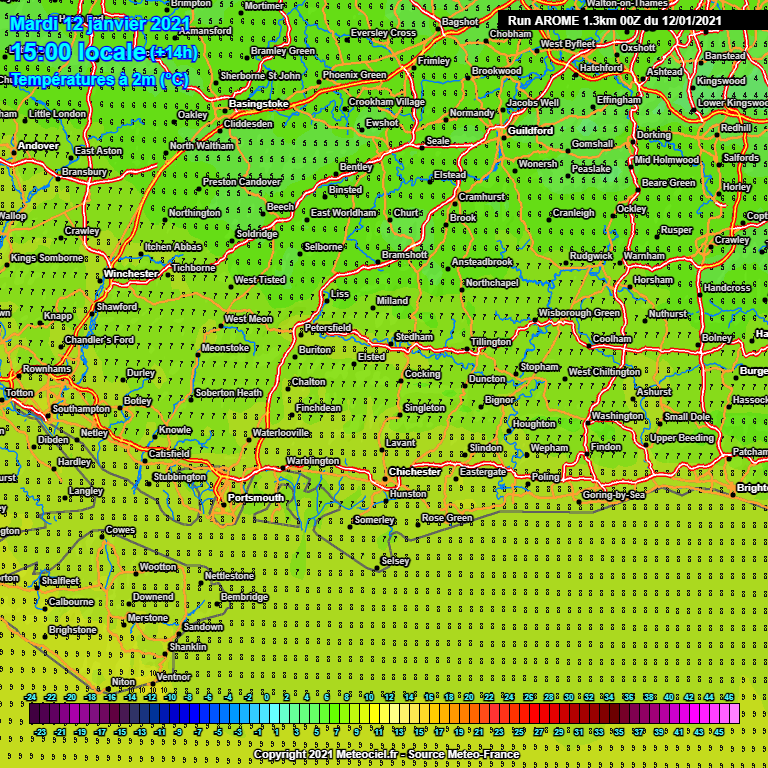This screenshot has height=768, width=768.
Task: Select the Cowes label on the Isle of Wight
Action: (120, 529)
